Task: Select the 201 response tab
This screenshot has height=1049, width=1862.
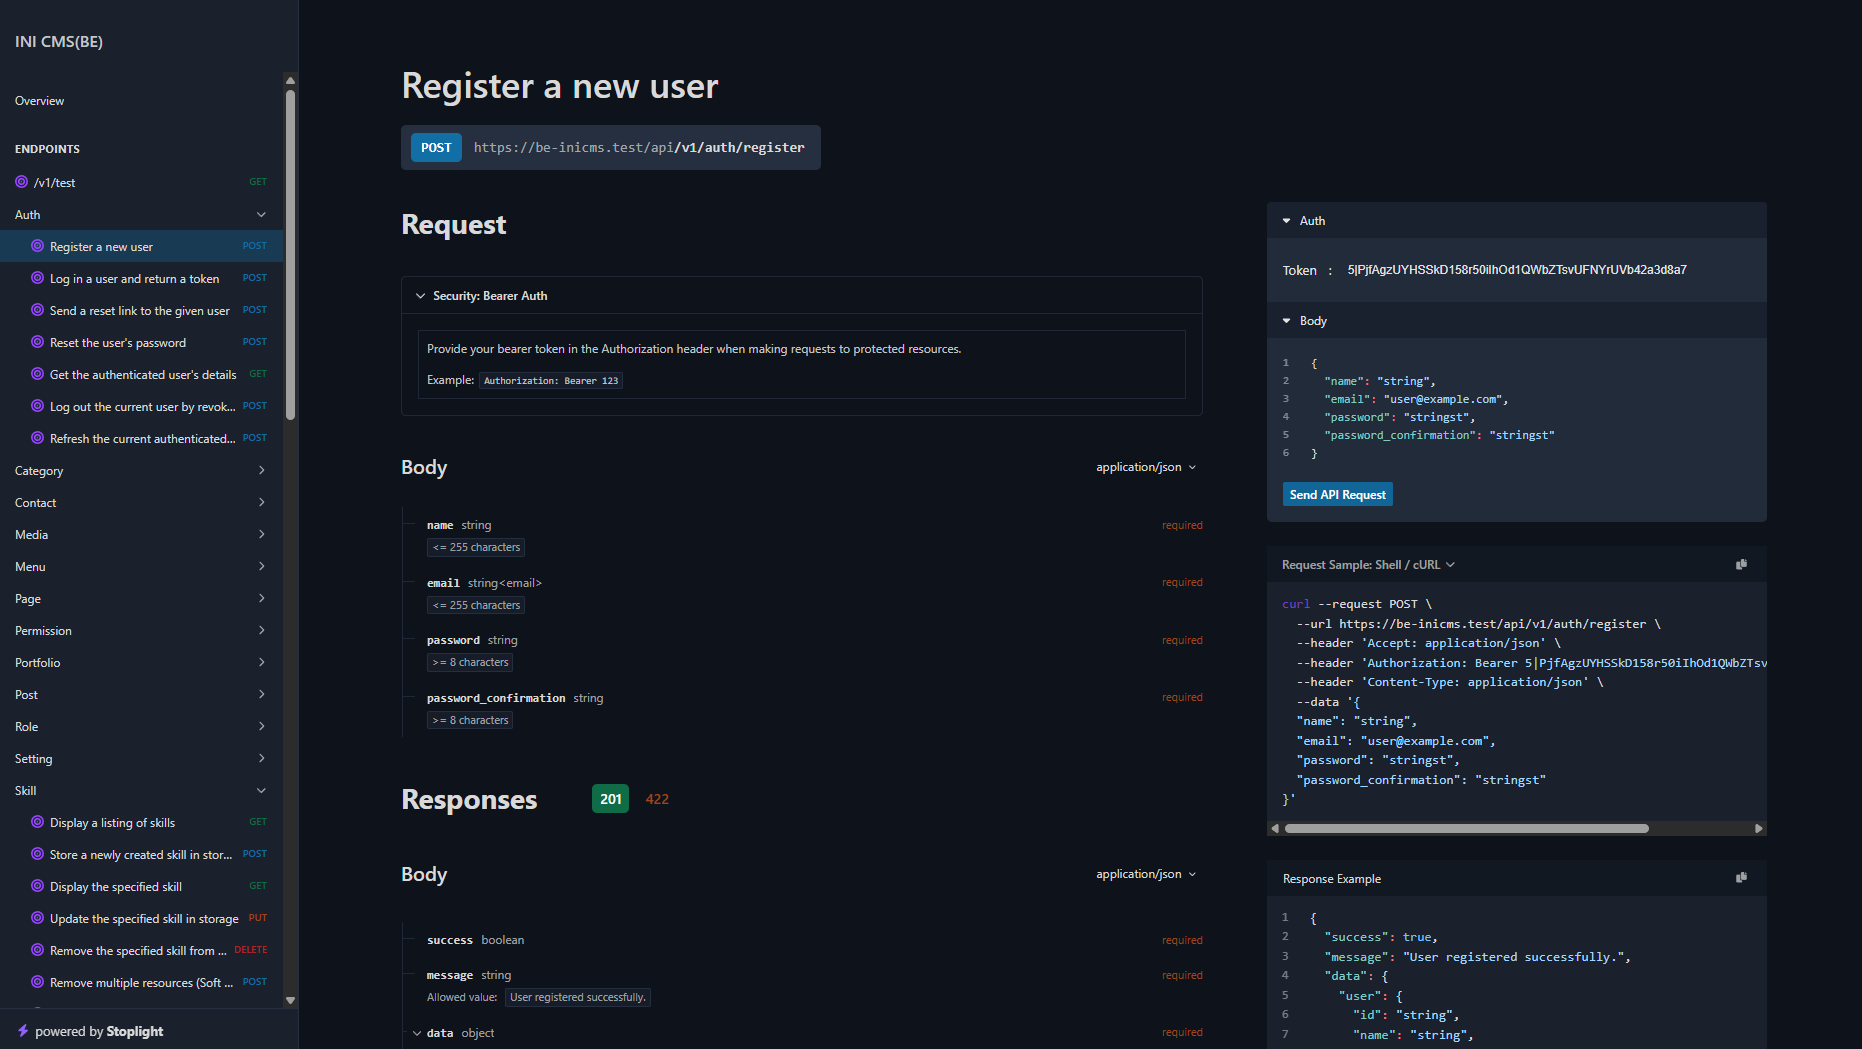Action: click(x=611, y=799)
